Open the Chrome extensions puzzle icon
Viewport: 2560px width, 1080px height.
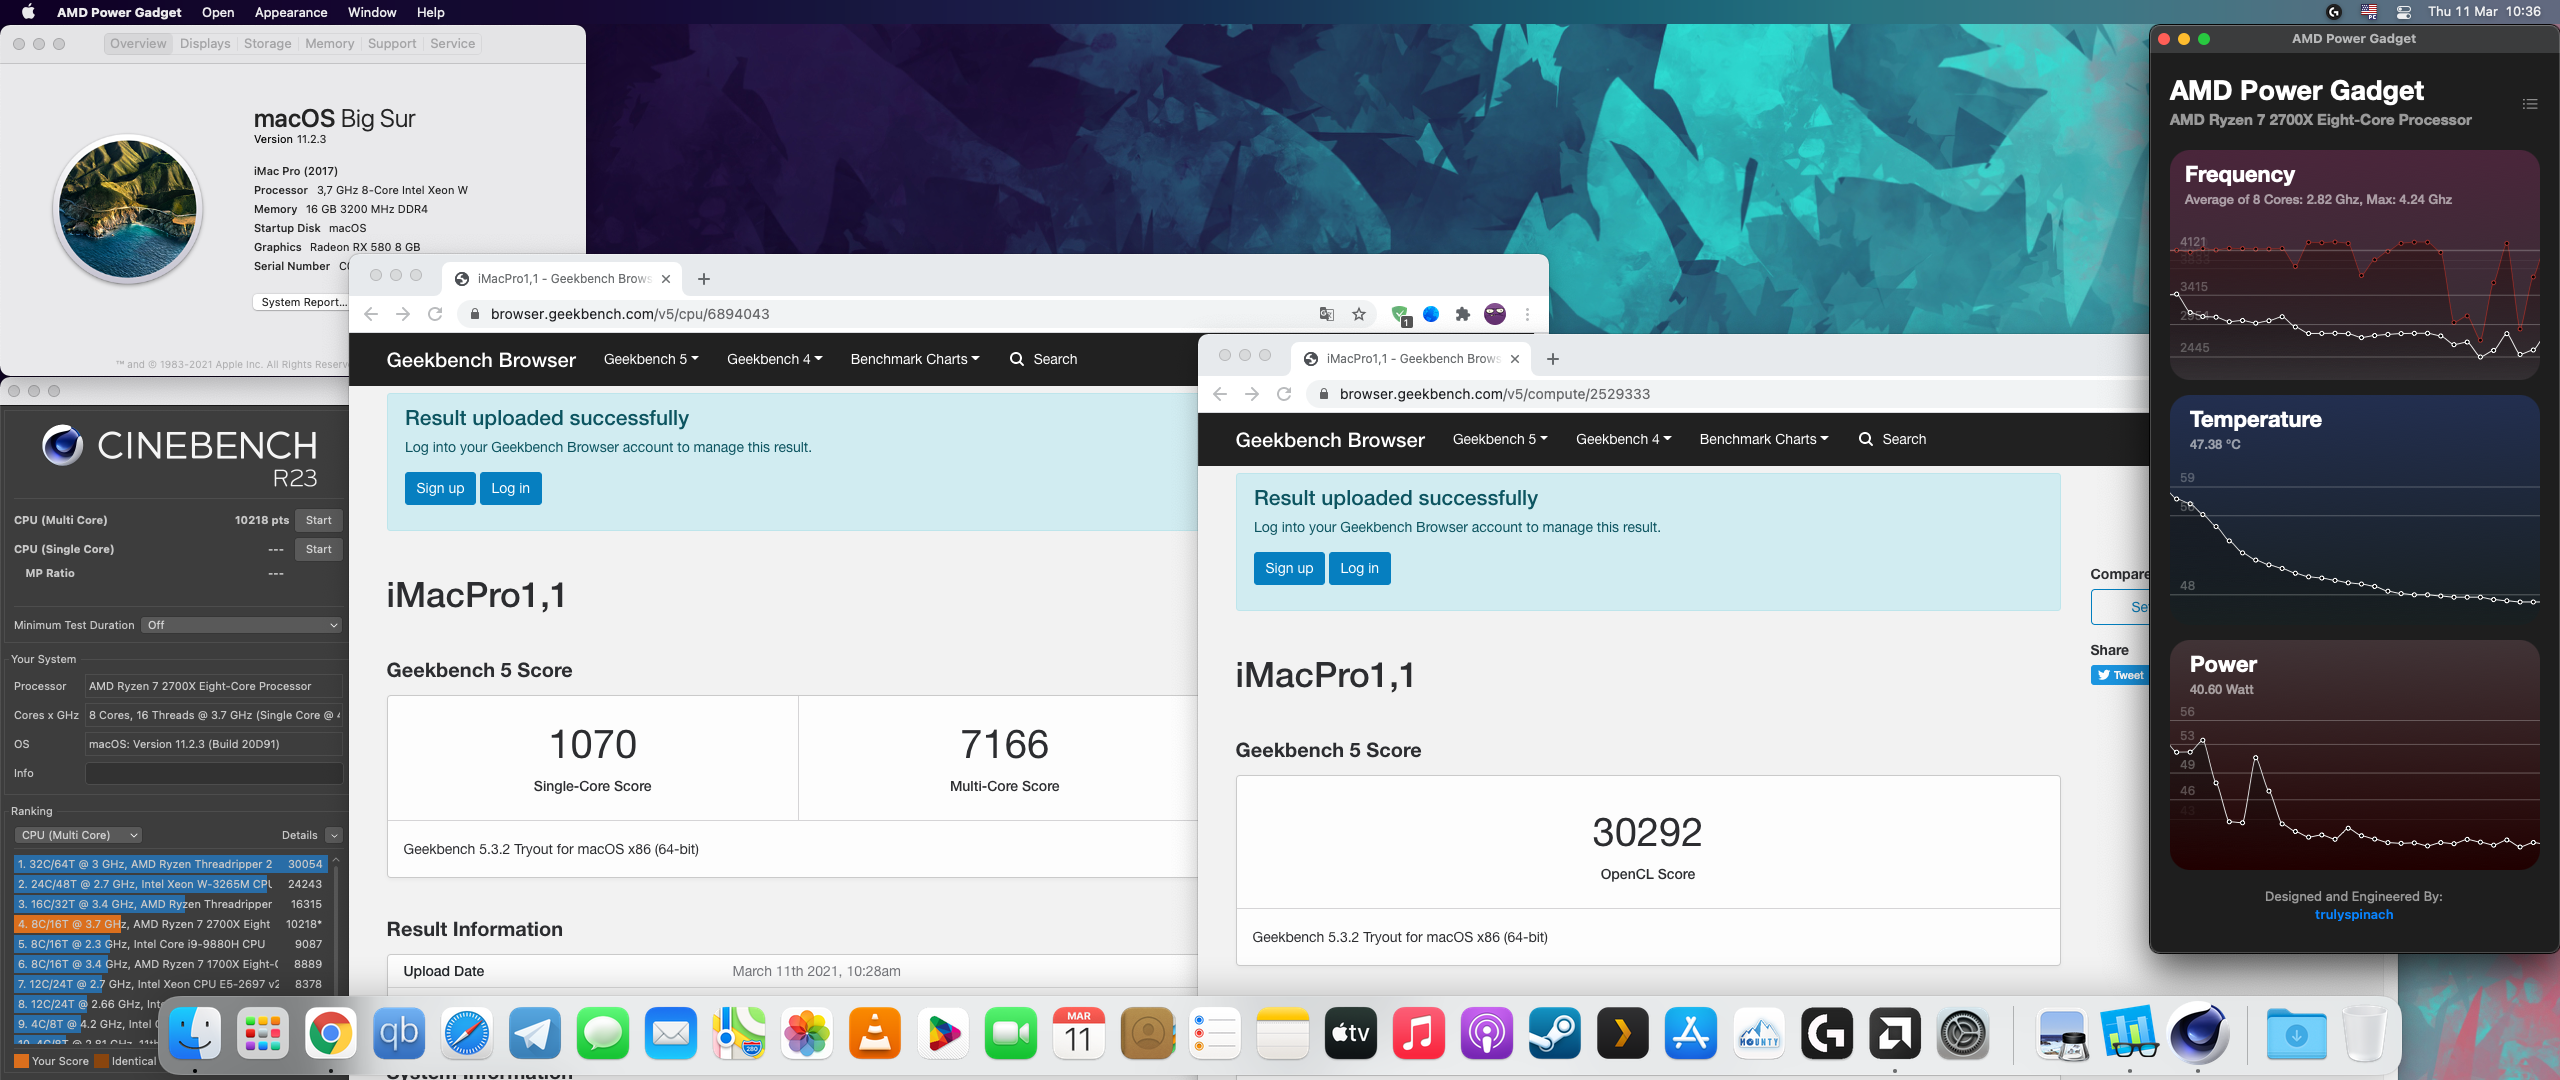[1463, 314]
